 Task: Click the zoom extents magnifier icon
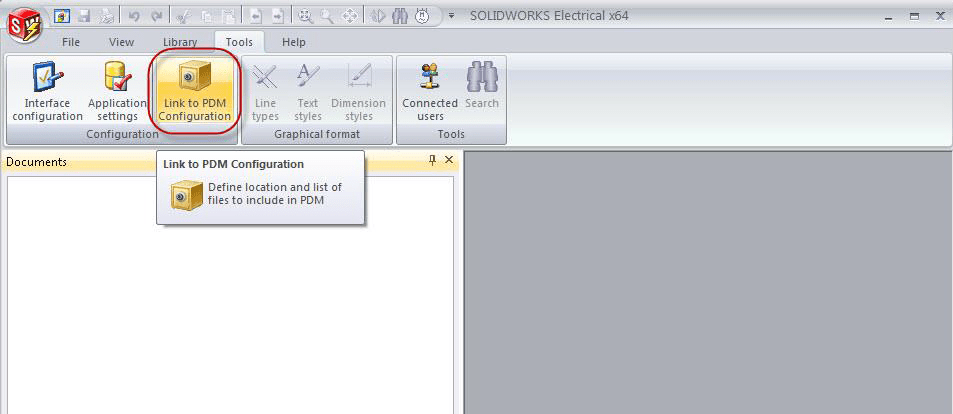tap(304, 16)
